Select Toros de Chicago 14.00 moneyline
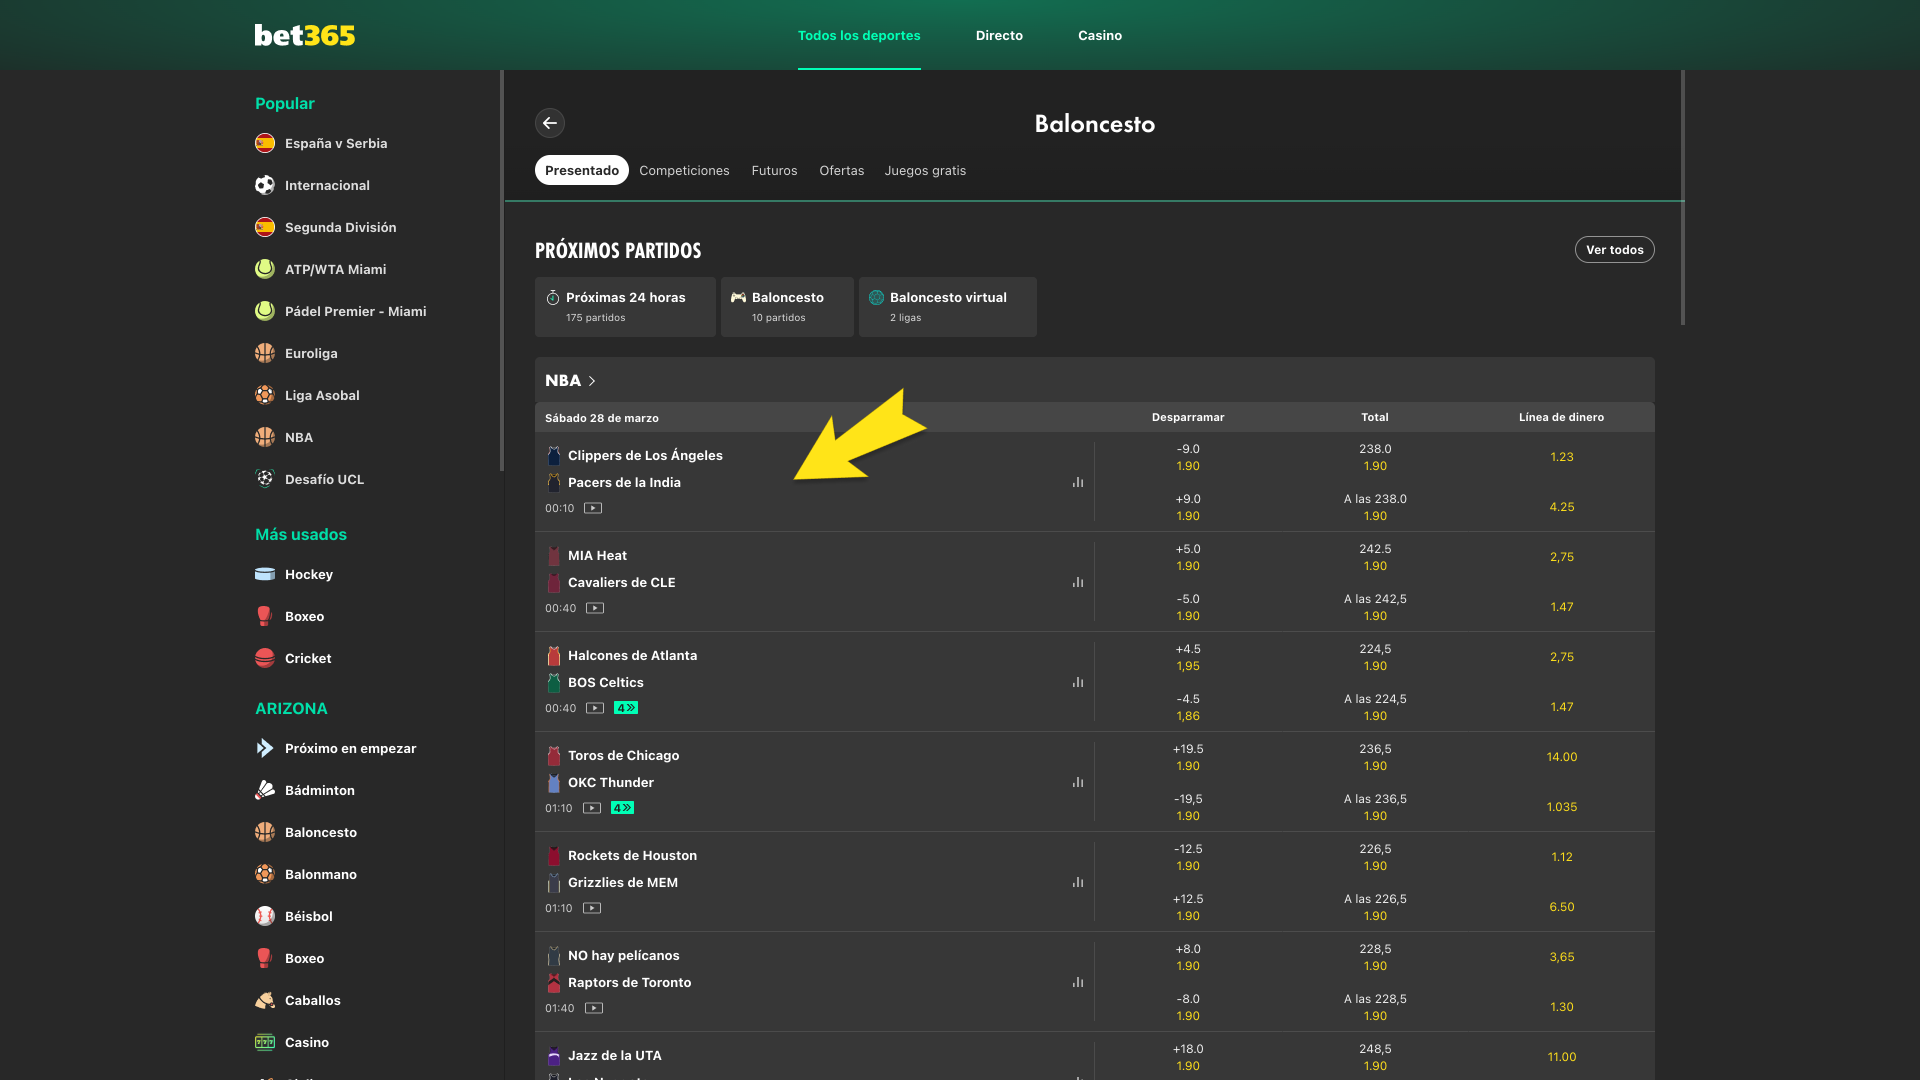The height and width of the screenshot is (1080, 1920). click(1561, 757)
